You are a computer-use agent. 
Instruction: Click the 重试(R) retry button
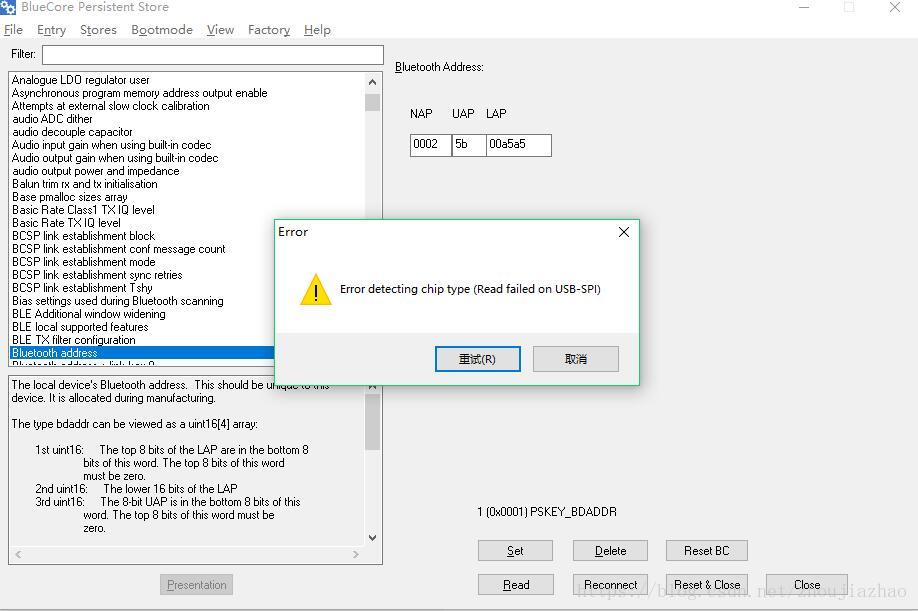coord(477,359)
